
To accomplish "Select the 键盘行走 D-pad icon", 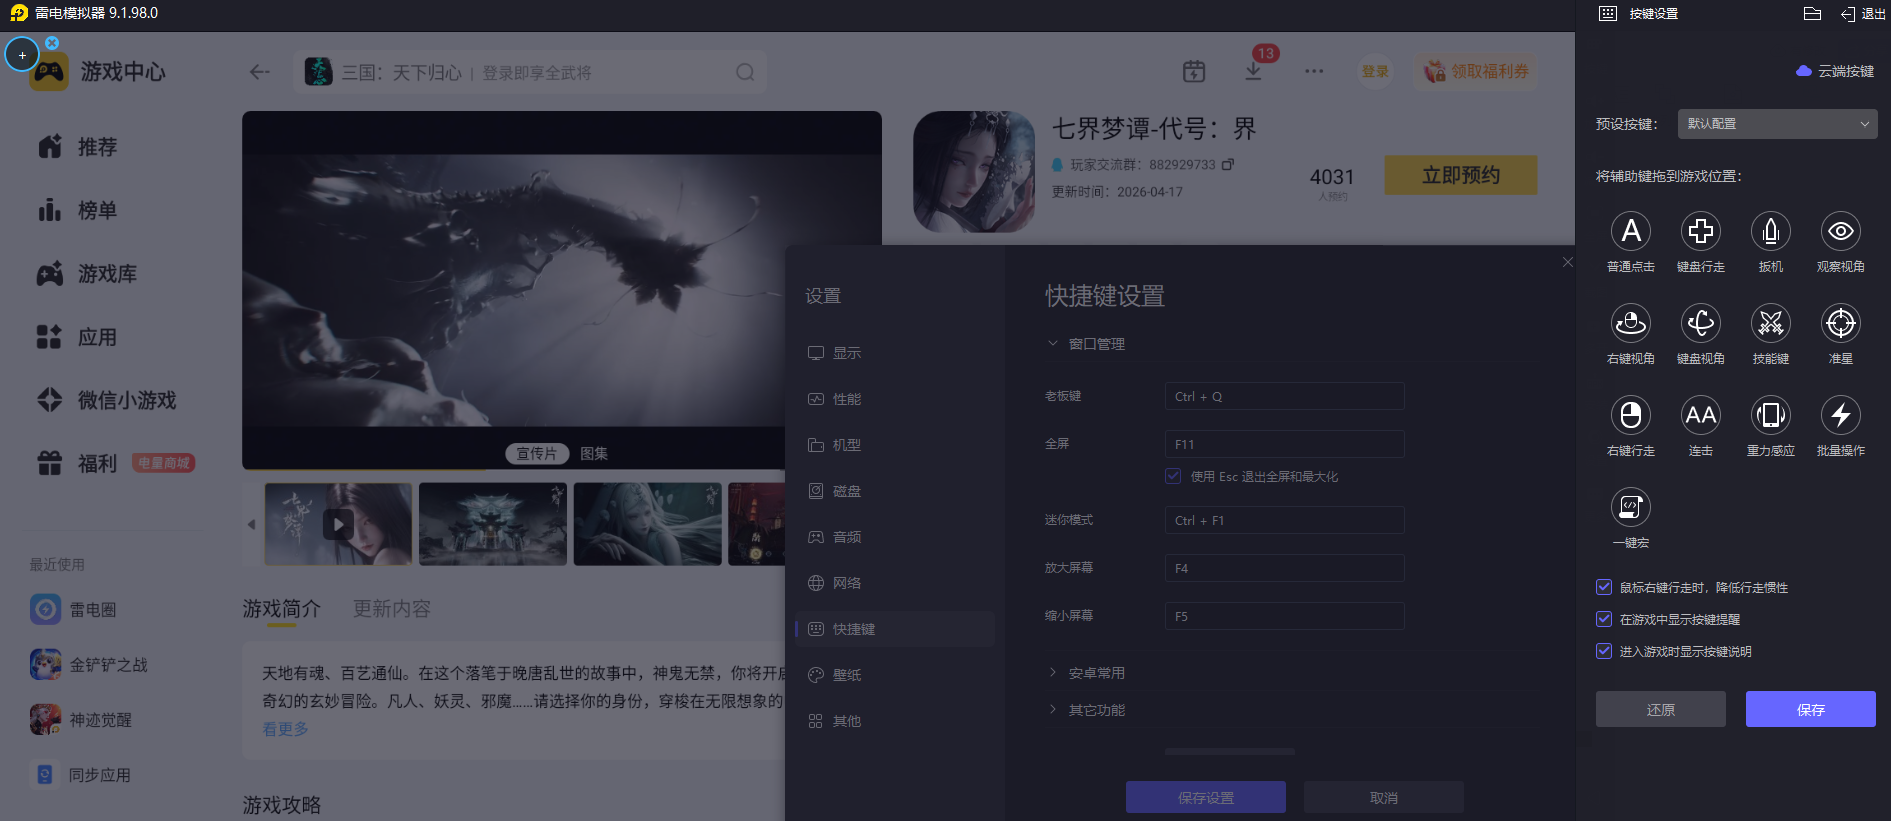I will [1700, 232].
